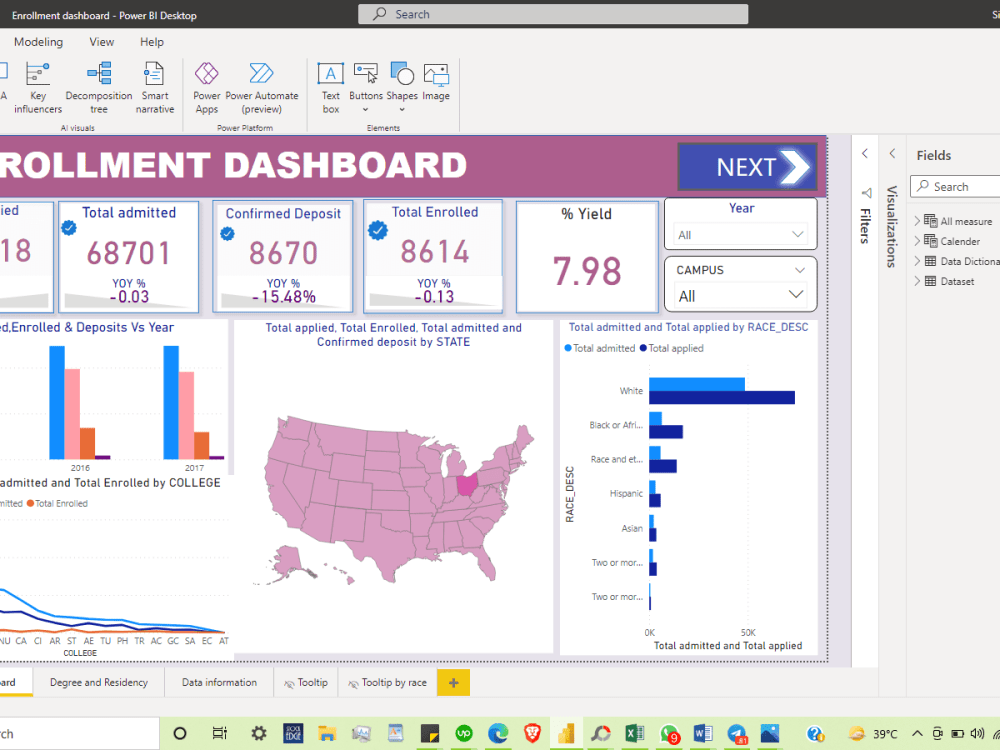Select the Confirmed Deposit card
The image size is (1000, 750).
283,256
